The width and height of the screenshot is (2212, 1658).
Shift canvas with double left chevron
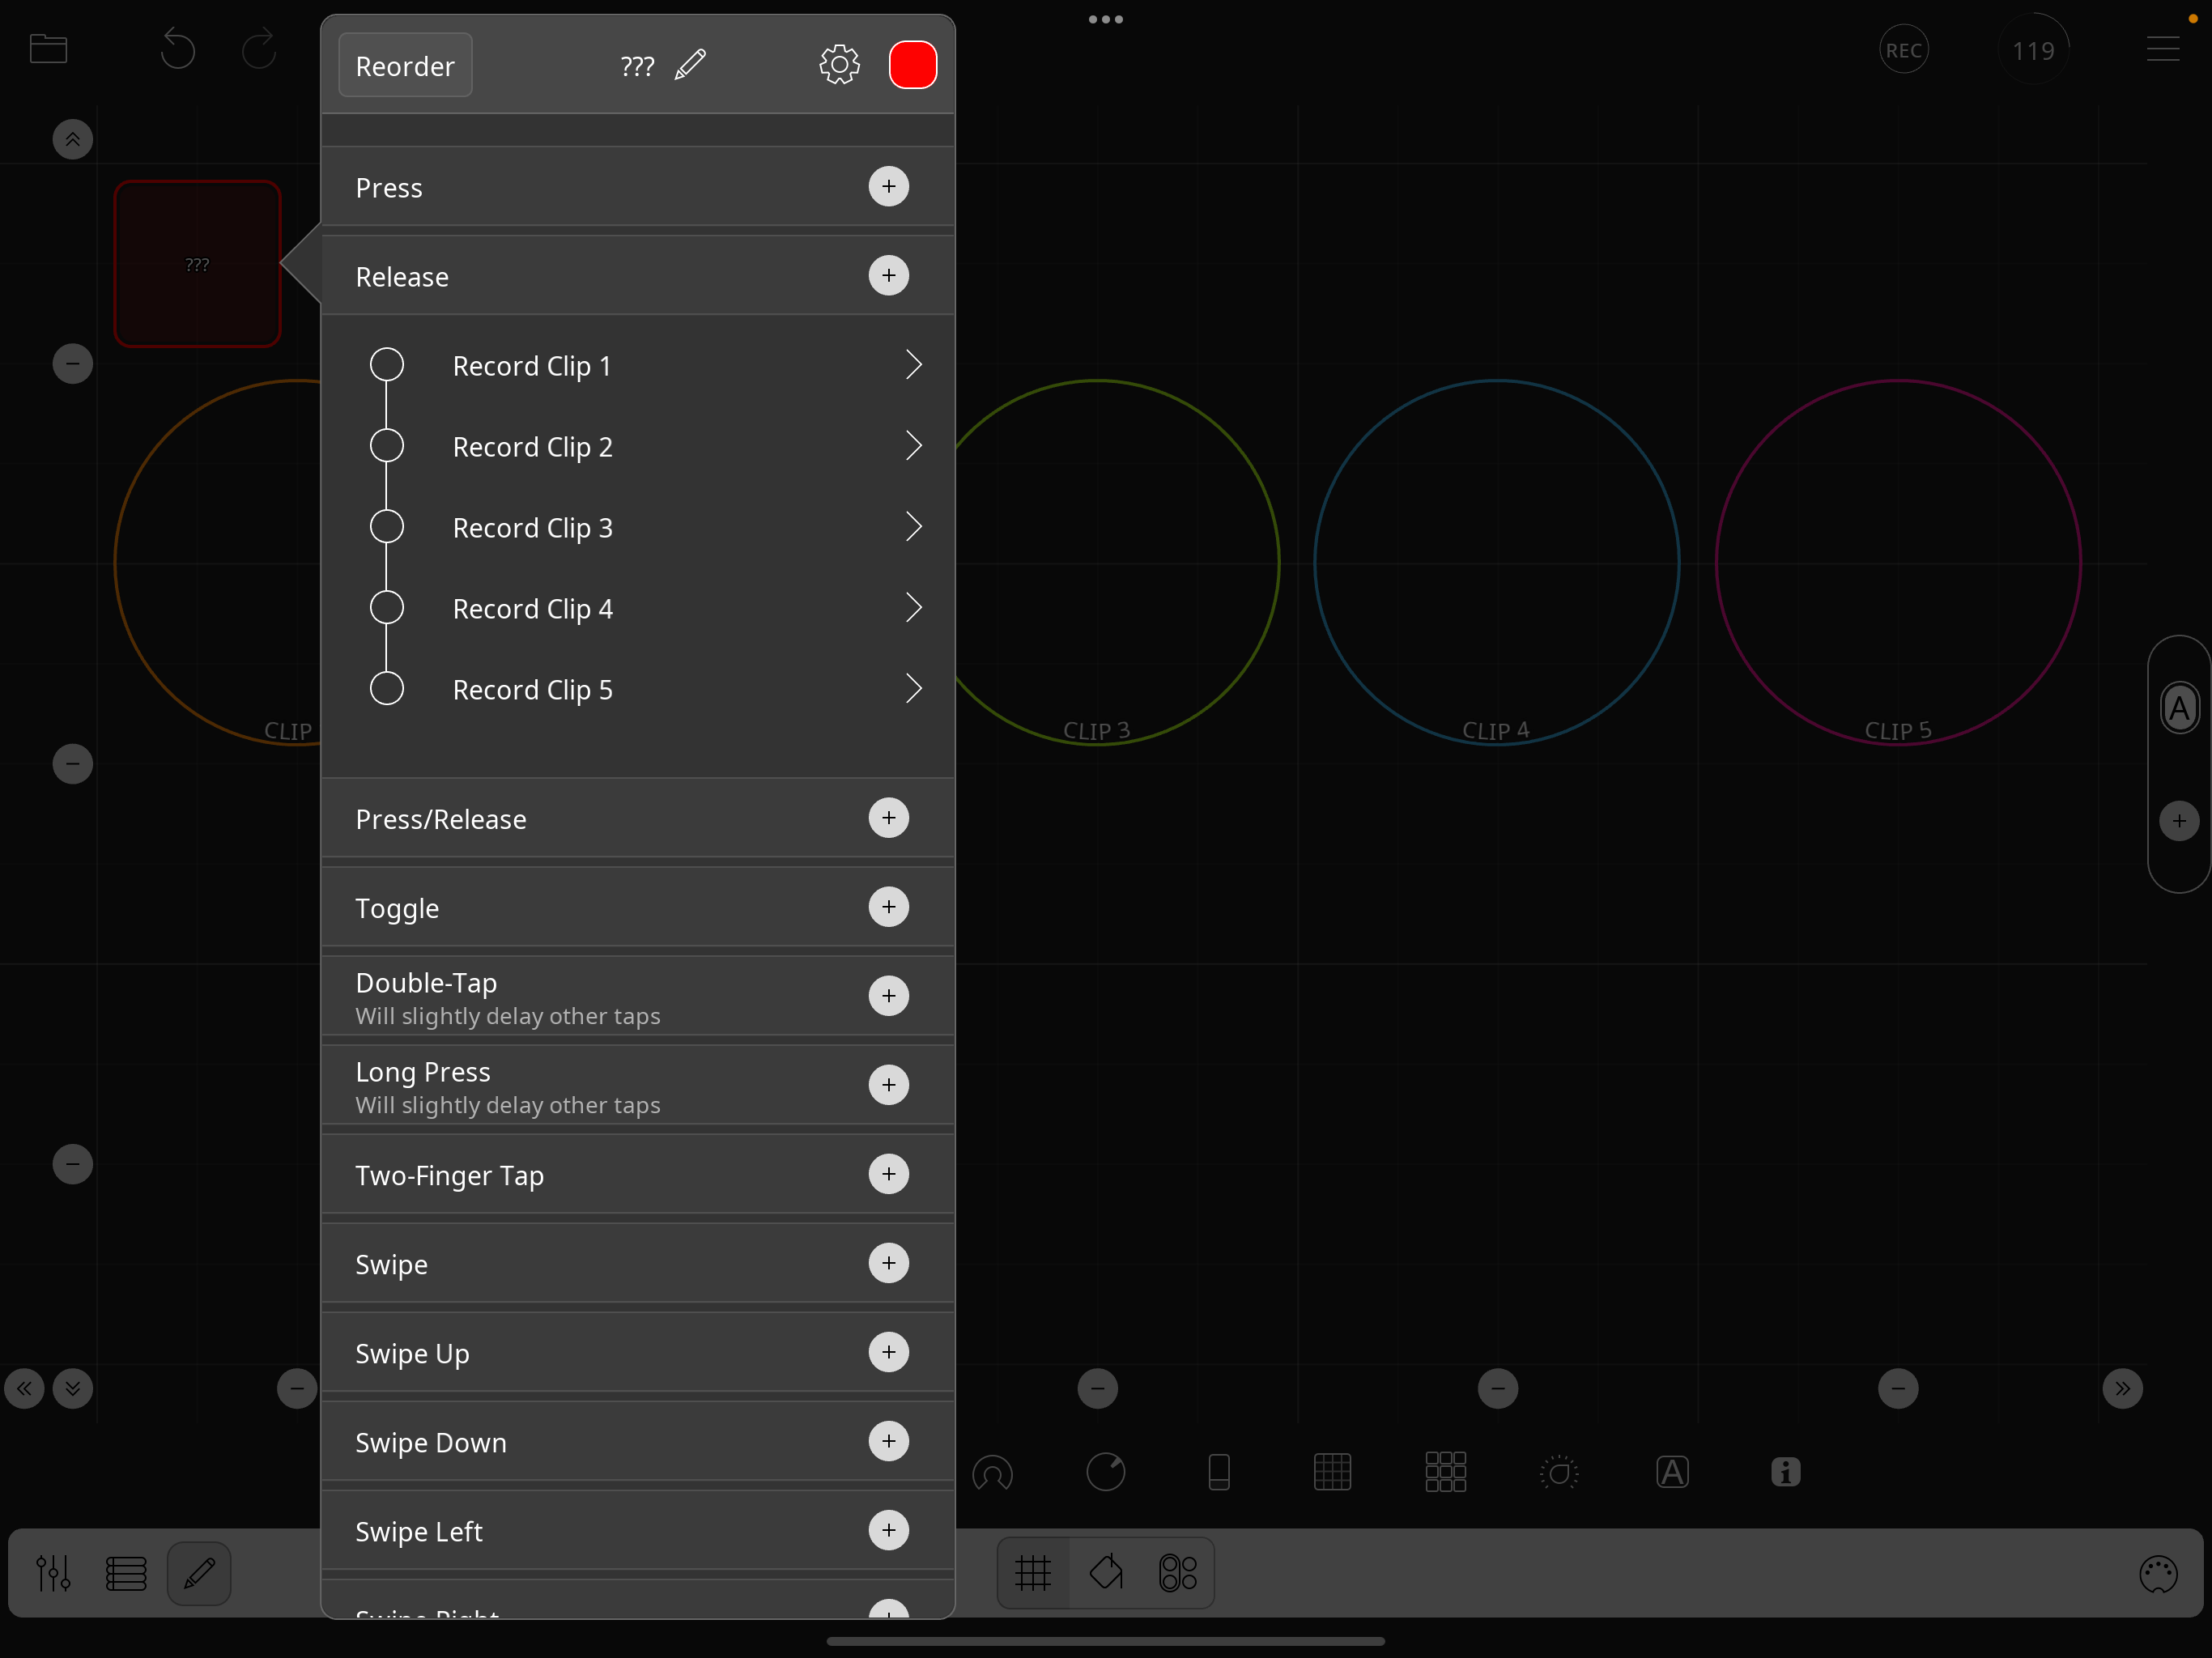click(24, 1388)
